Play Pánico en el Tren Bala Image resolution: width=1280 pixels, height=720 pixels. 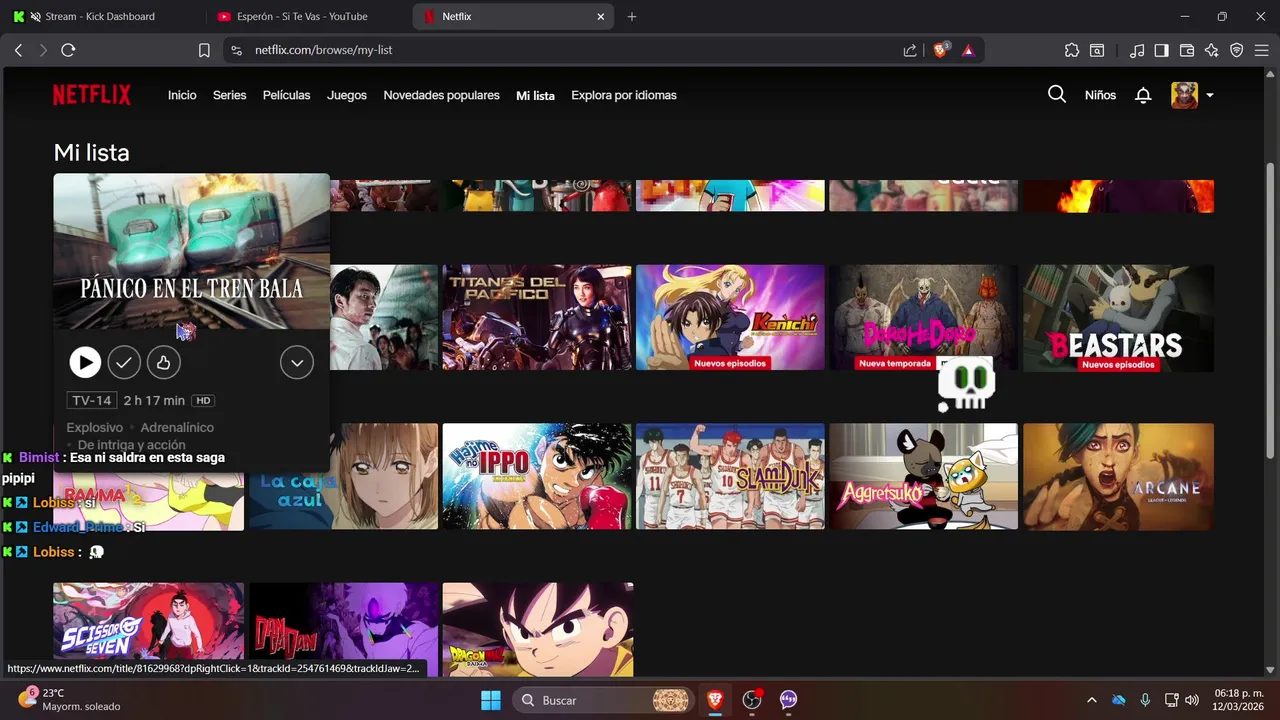coord(85,362)
